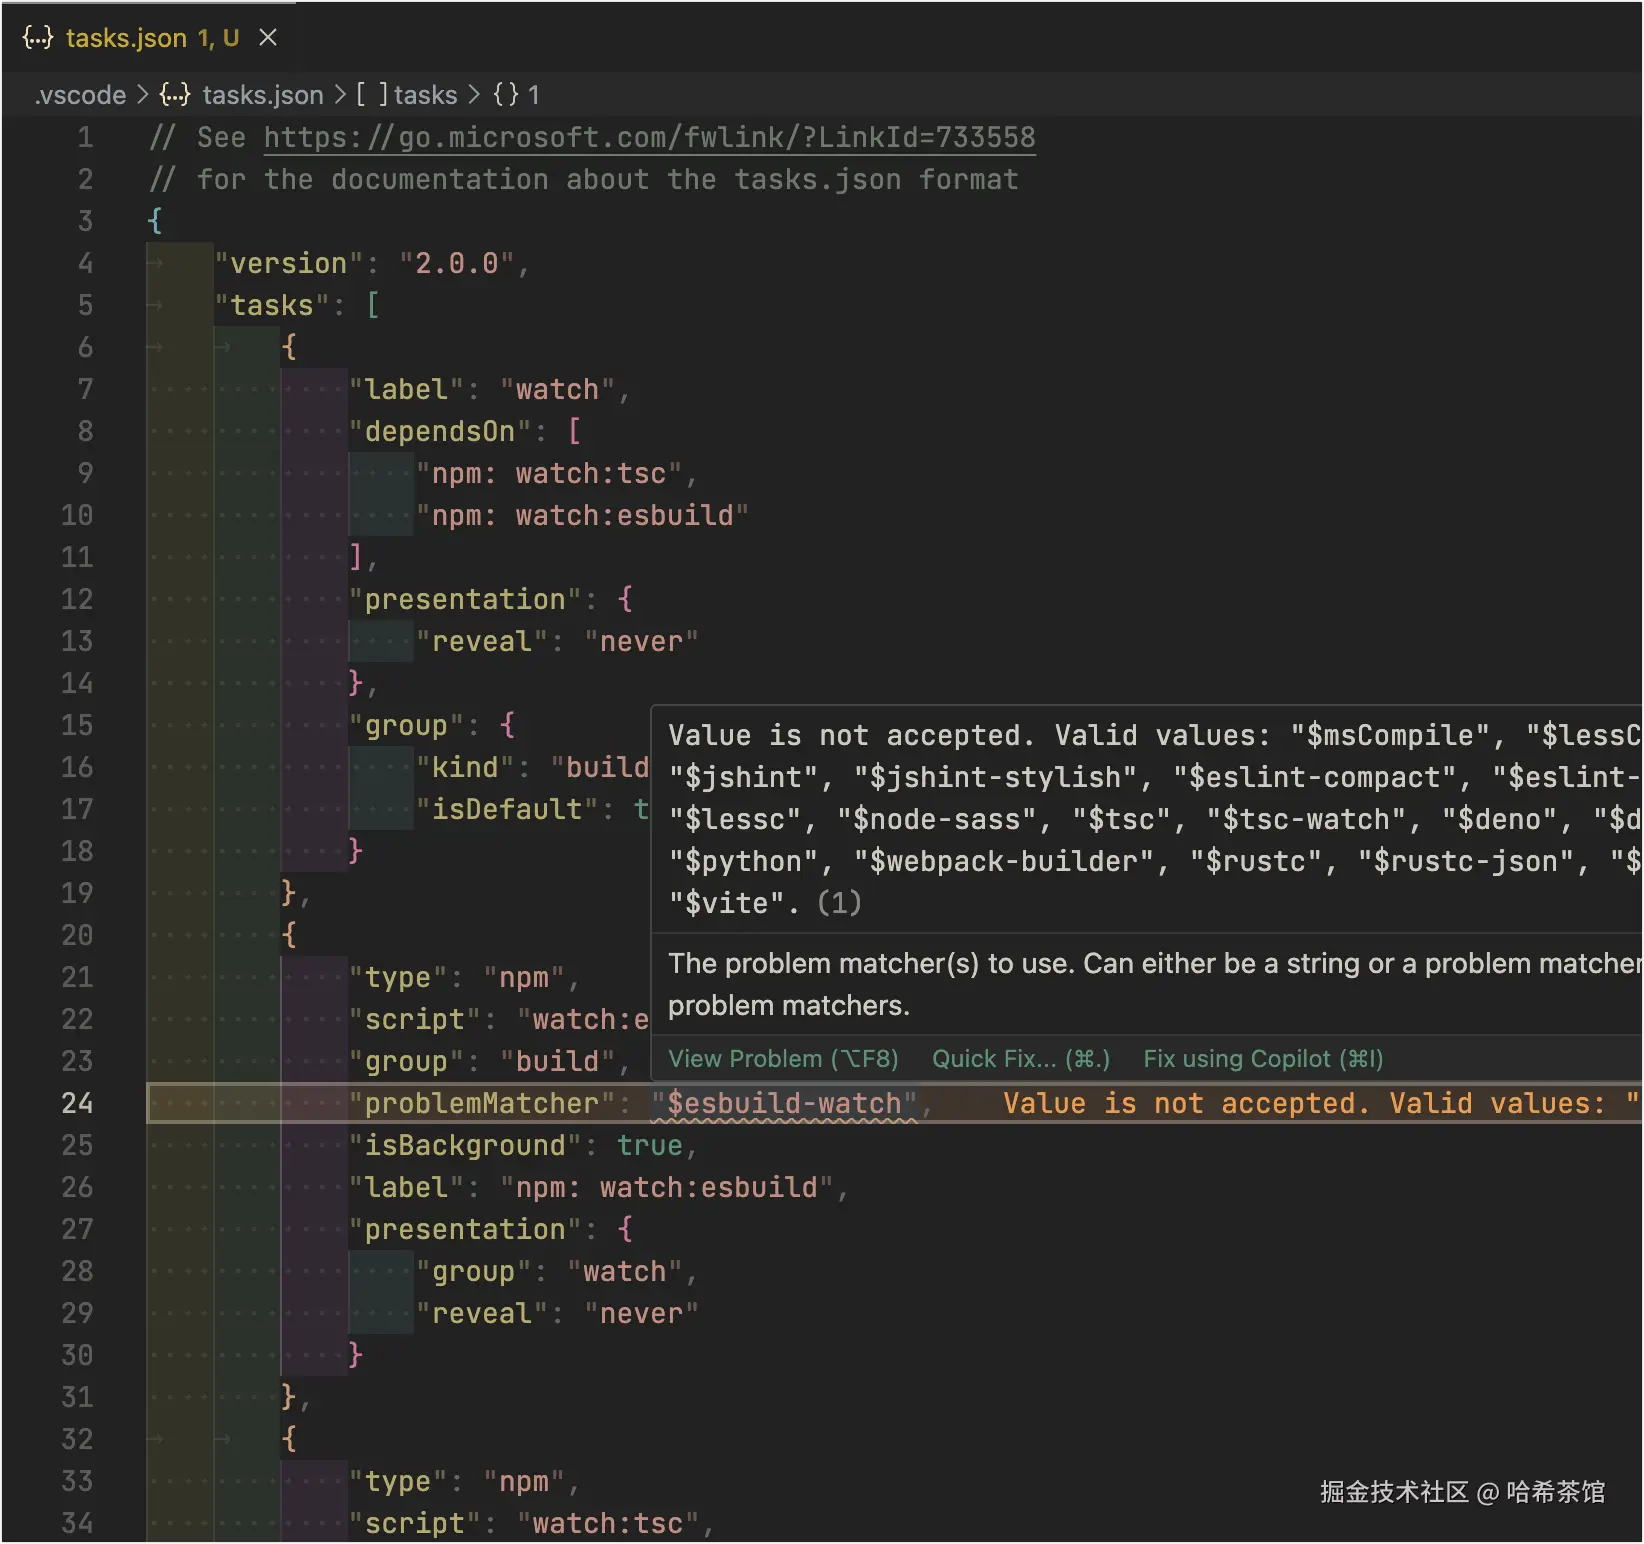Click the "script" key on line 22
This screenshot has width=1644, height=1544.
pyautogui.click(x=415, y=1019)
